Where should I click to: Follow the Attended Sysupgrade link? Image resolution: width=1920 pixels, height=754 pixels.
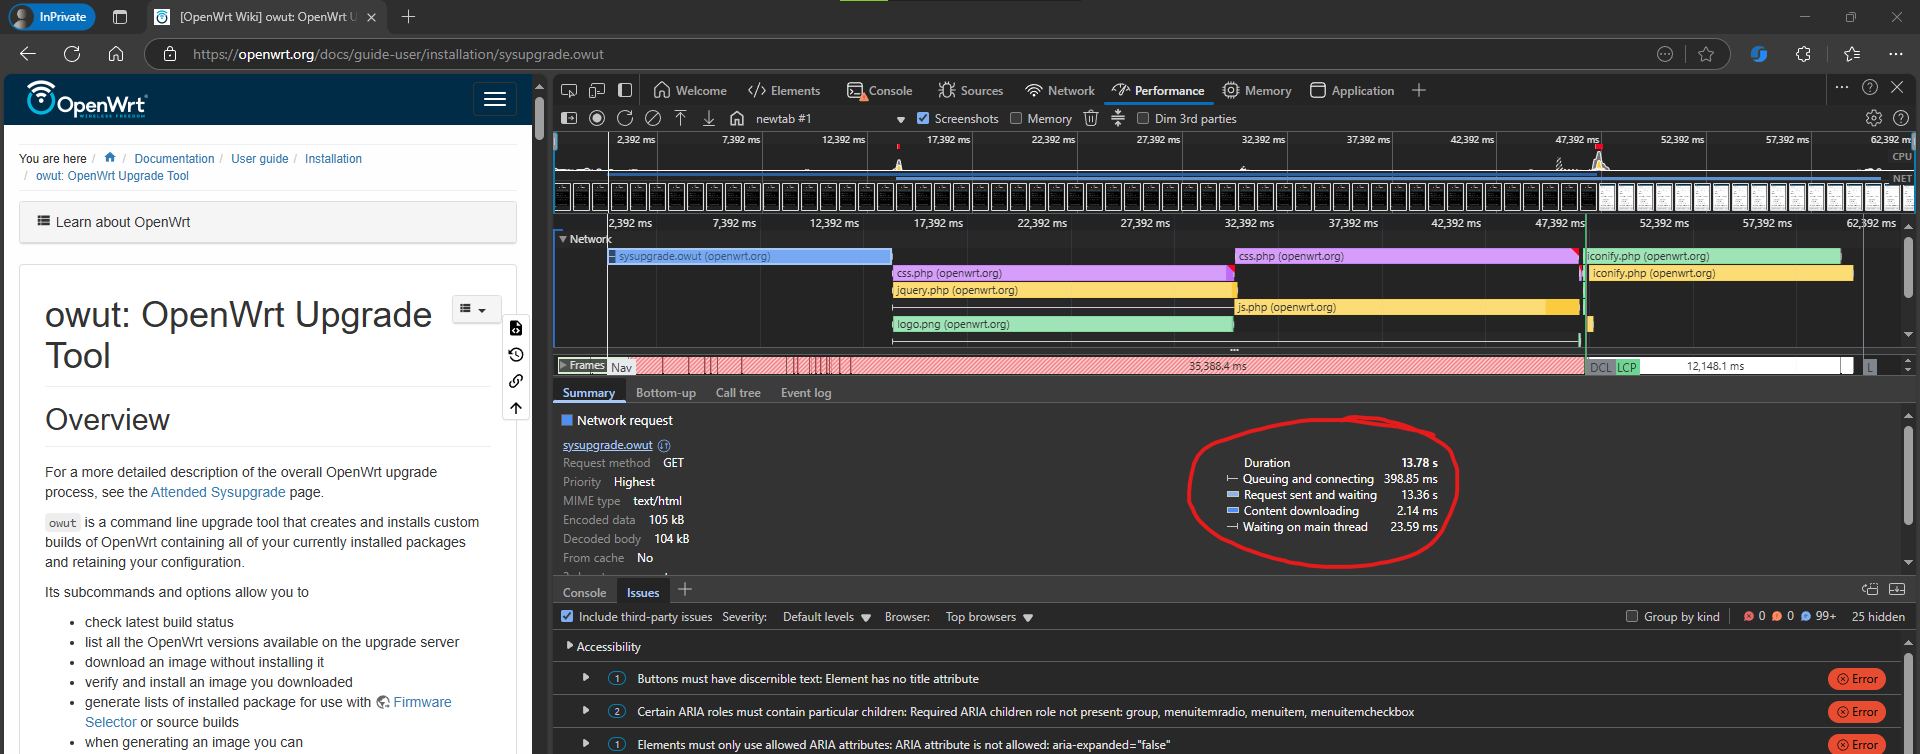click(x=218, y=492)
